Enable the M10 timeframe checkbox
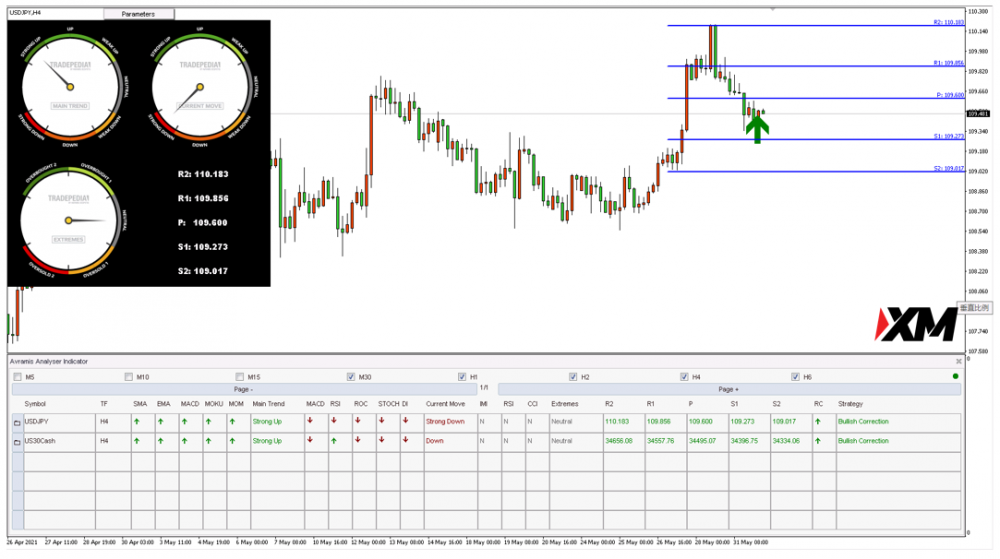This screenshot has width=1000, height=559. [129, 377]
